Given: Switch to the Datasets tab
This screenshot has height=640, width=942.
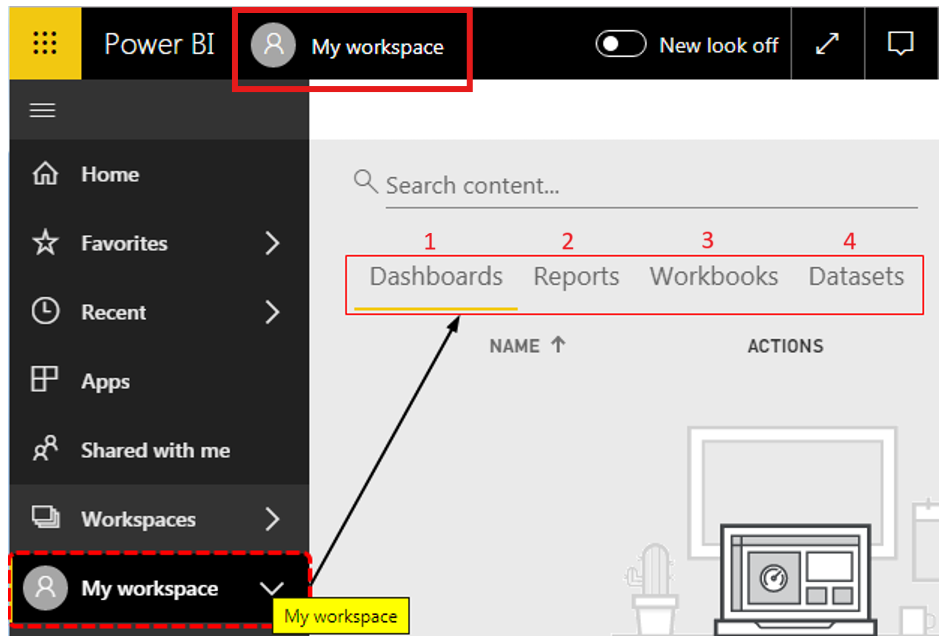Looking at the screenshot, I should tap(856, 277).
